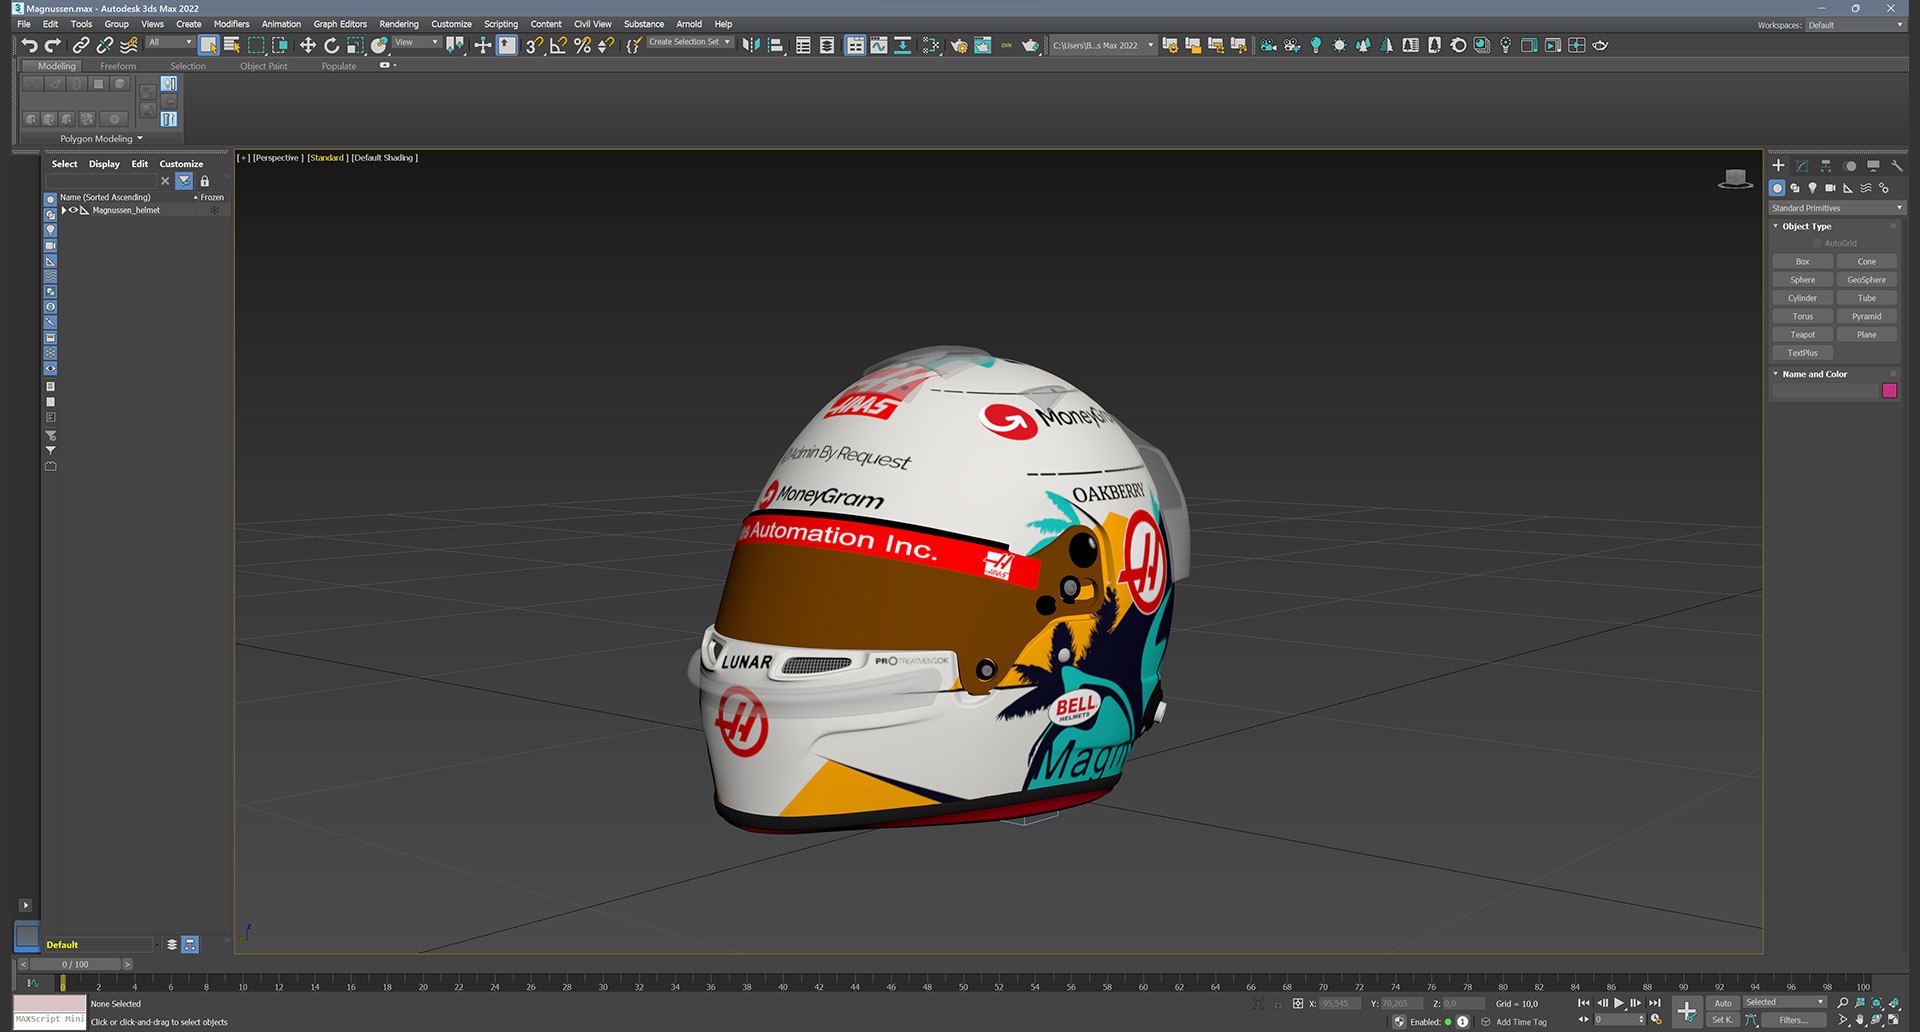Open Select by Name list icon
Screen dimensions: 1920x1032
click(232, 45)
